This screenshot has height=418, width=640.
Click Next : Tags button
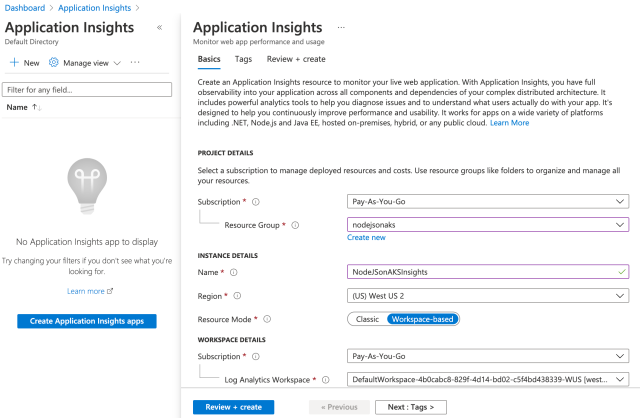pos(411,407)
